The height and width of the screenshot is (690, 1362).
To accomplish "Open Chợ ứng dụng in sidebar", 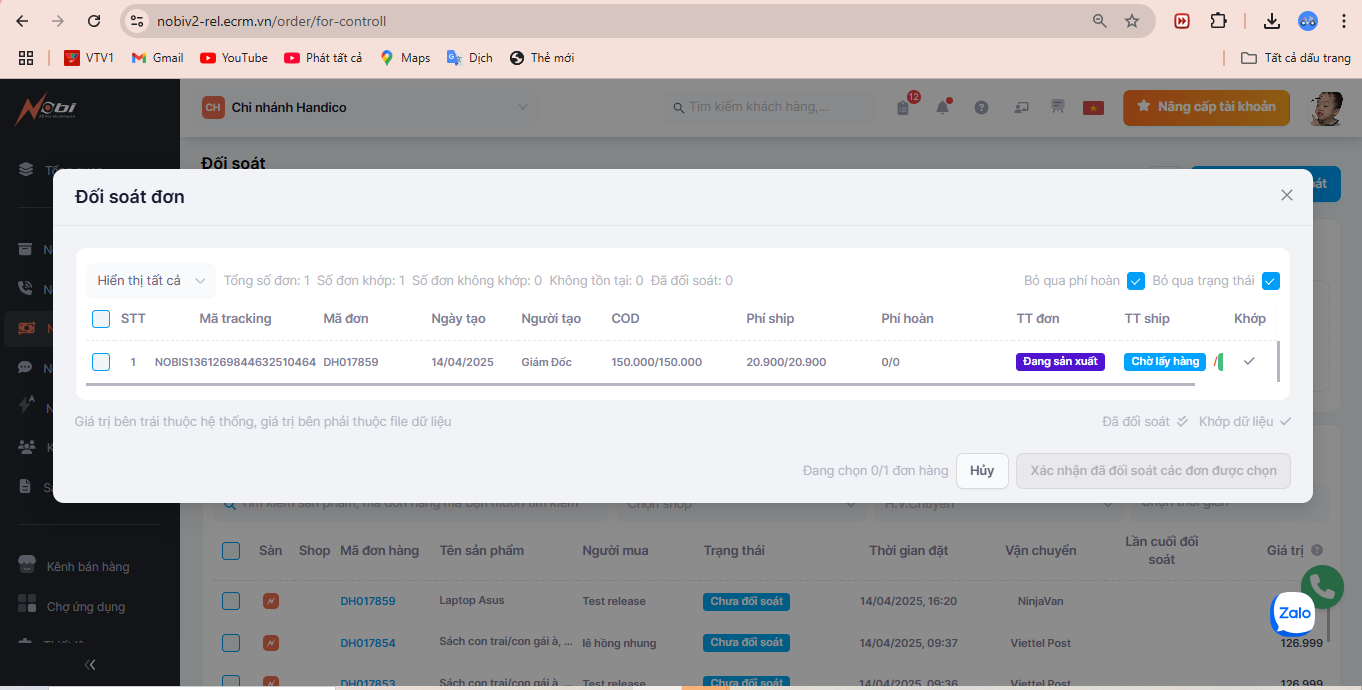I will (x=85, y=607).
